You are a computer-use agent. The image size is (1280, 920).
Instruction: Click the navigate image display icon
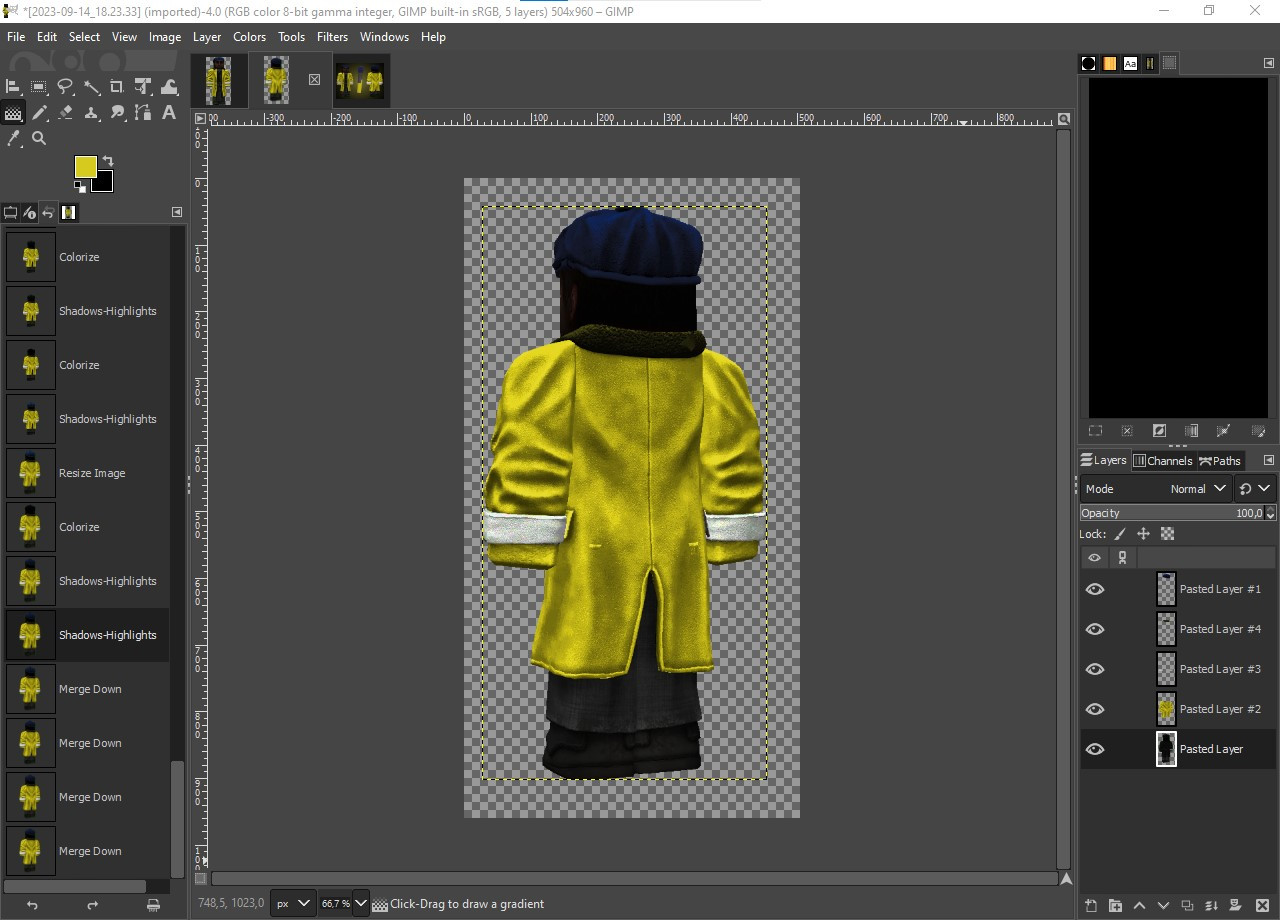click(x=1066, y=879)
